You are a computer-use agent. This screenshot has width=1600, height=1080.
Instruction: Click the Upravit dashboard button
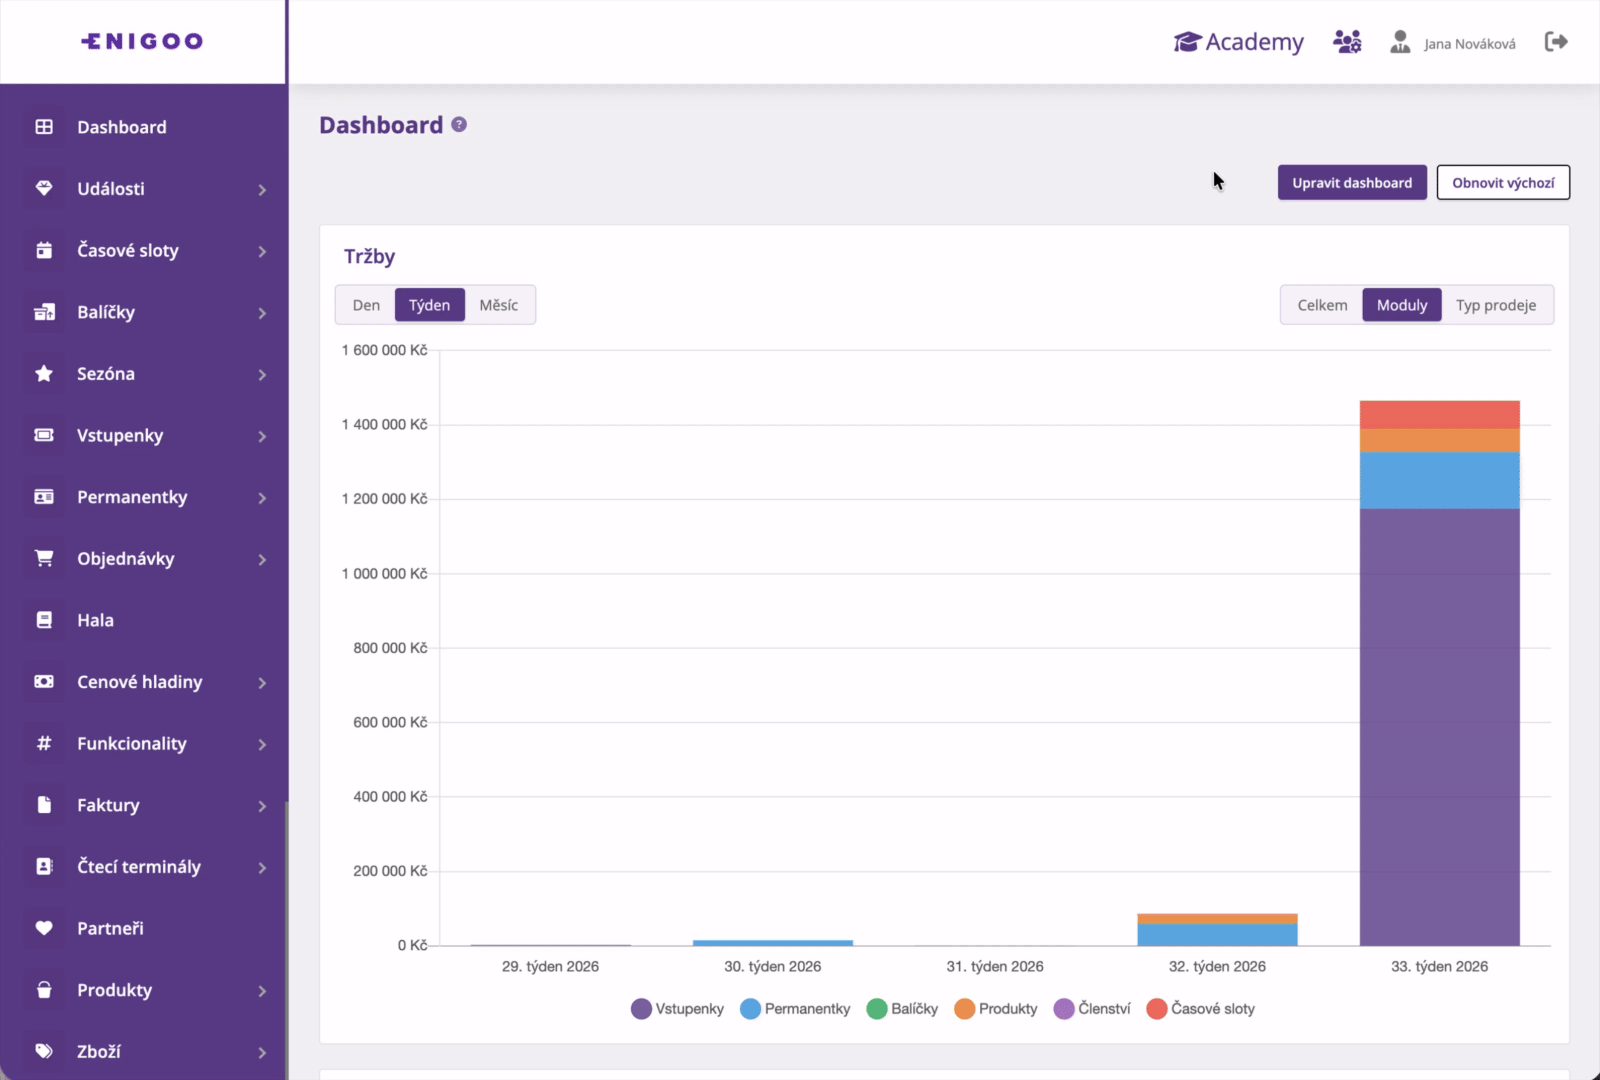pyautogui.click(x=1352, y=183)
